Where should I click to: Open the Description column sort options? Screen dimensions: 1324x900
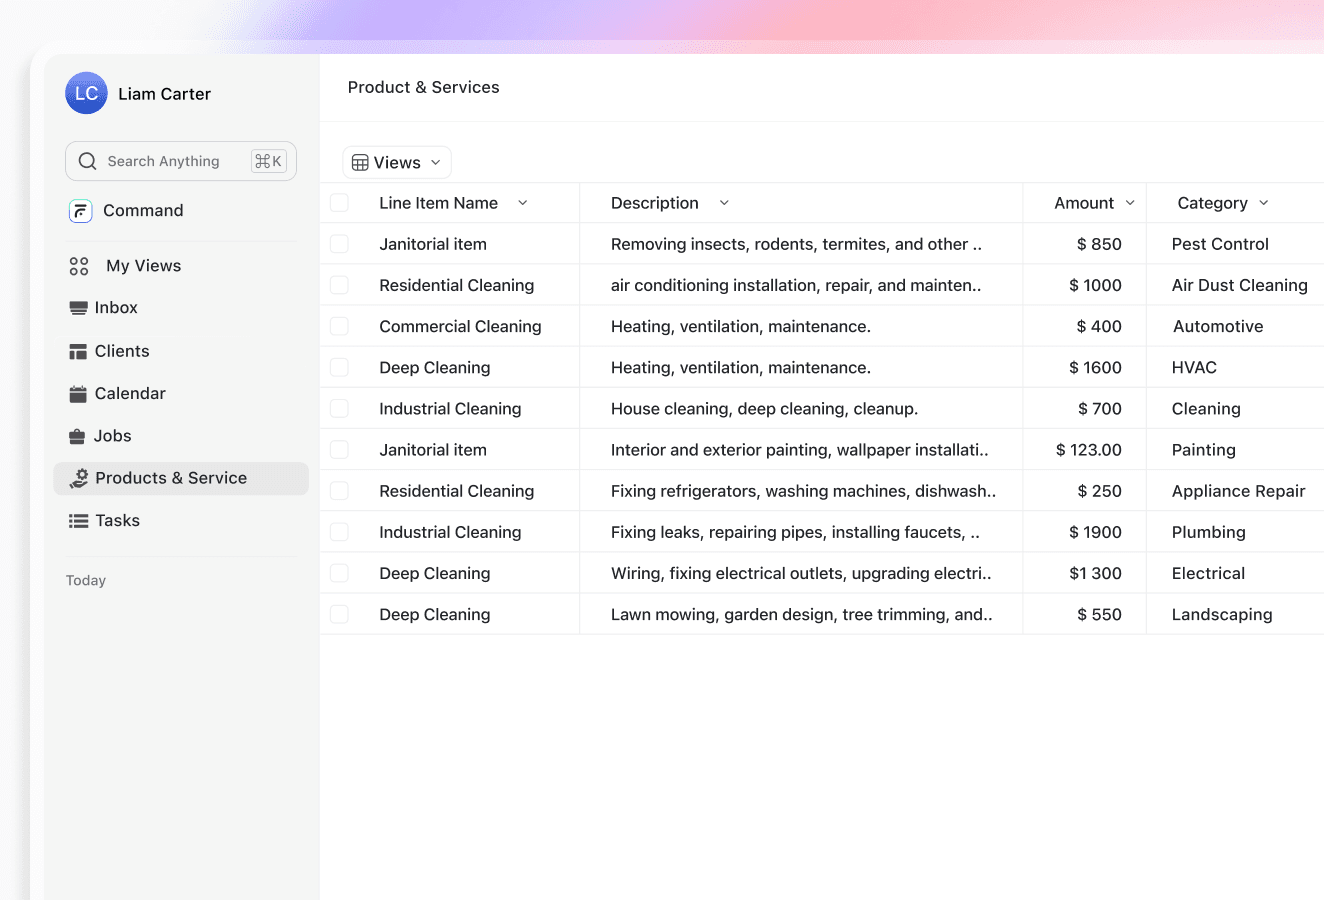(x=724, y=202)
